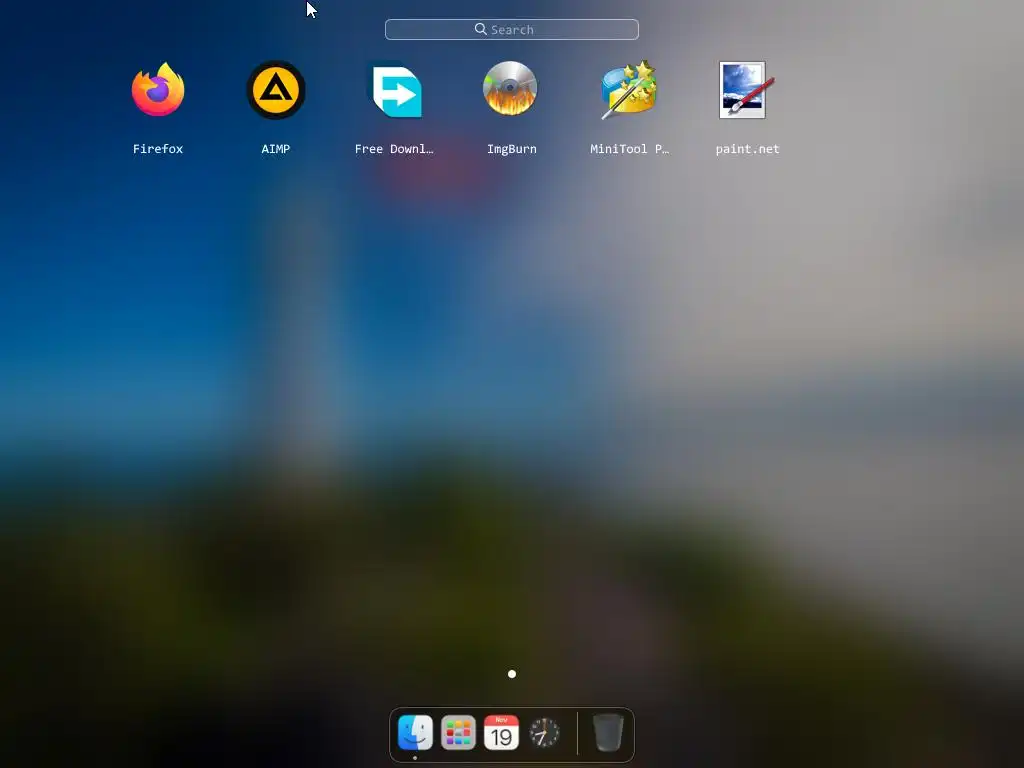Click the Search field at top
1024x768 pixels.
(x=512, y=29)
